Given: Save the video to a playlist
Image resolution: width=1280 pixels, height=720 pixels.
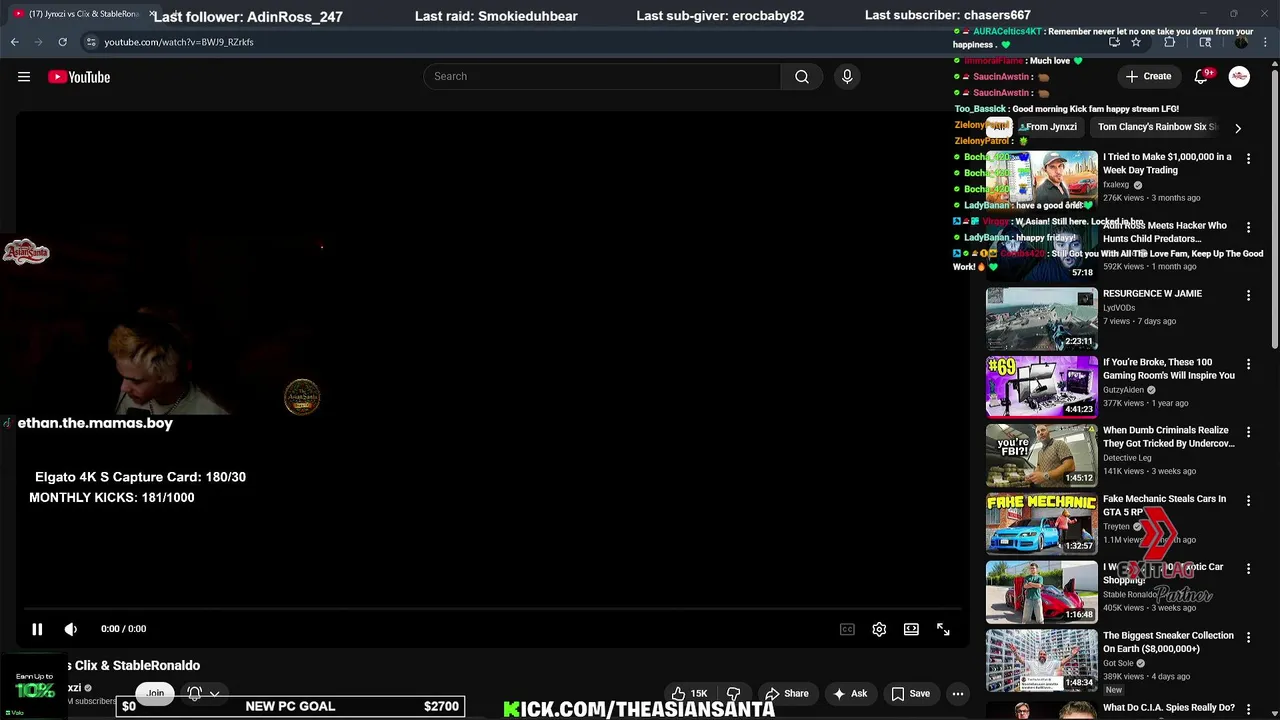Looking at the screenshot, I should (x=910, y=693).
